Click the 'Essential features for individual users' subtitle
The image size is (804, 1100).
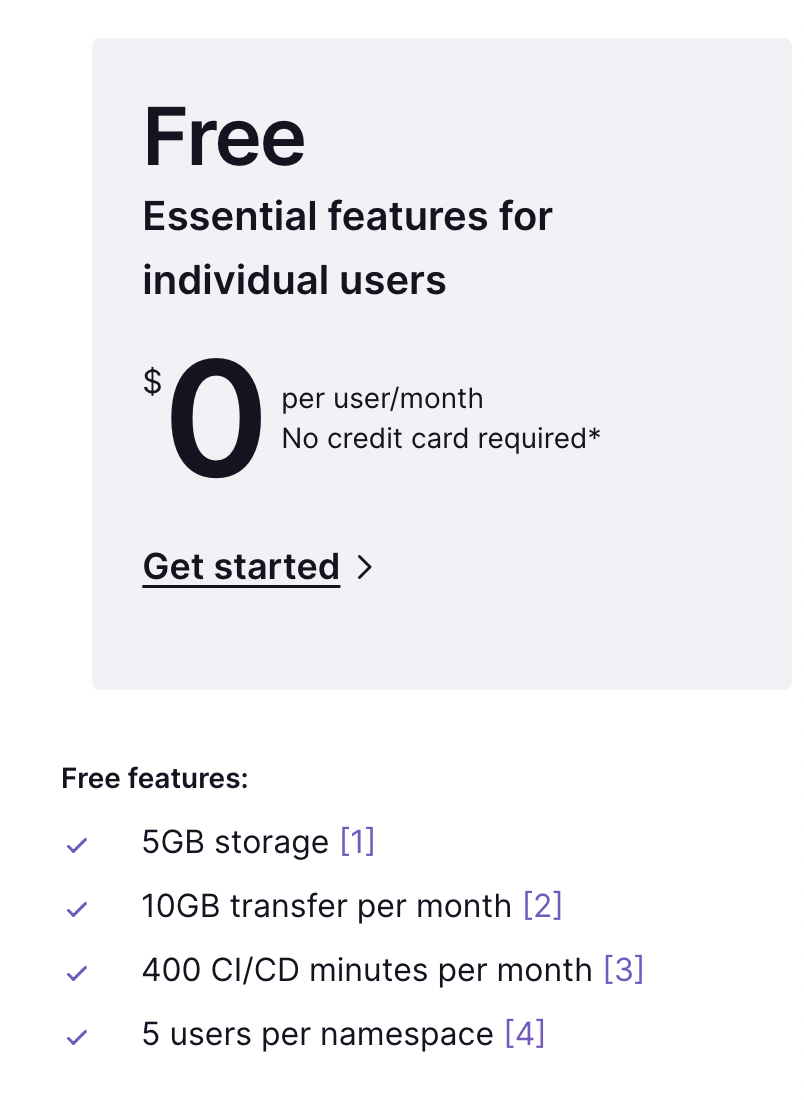347,248
